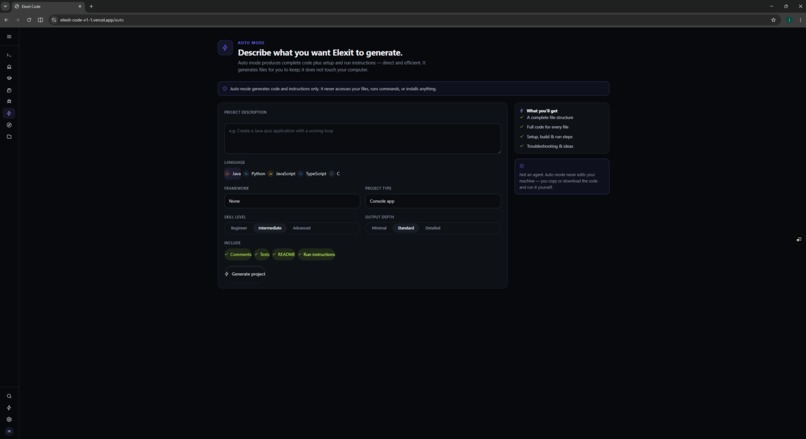This screenshot has width=806, height=439.
Task: Open the compass icon in the sidebar
Action: [x=9, y=125]
